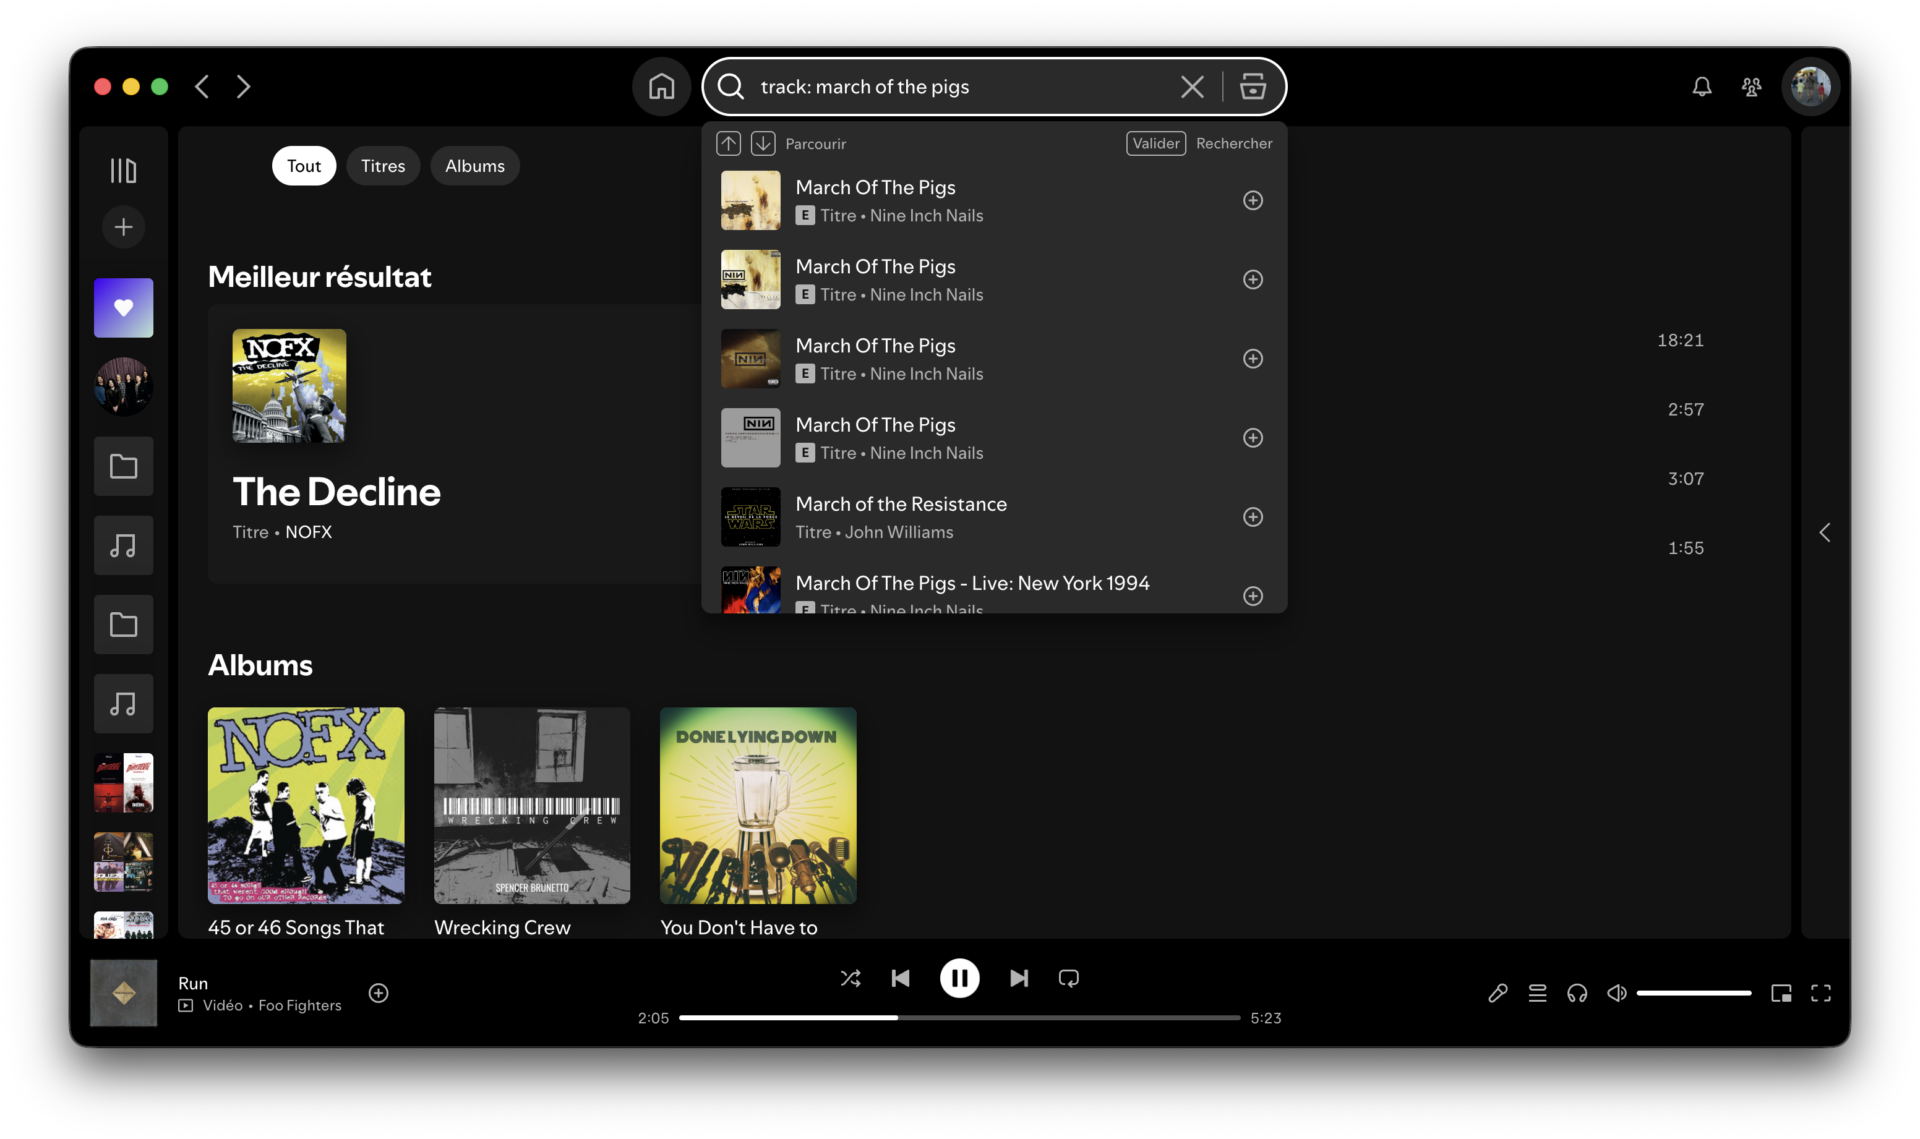Select the Albums filter chip

tap(475, 166)
